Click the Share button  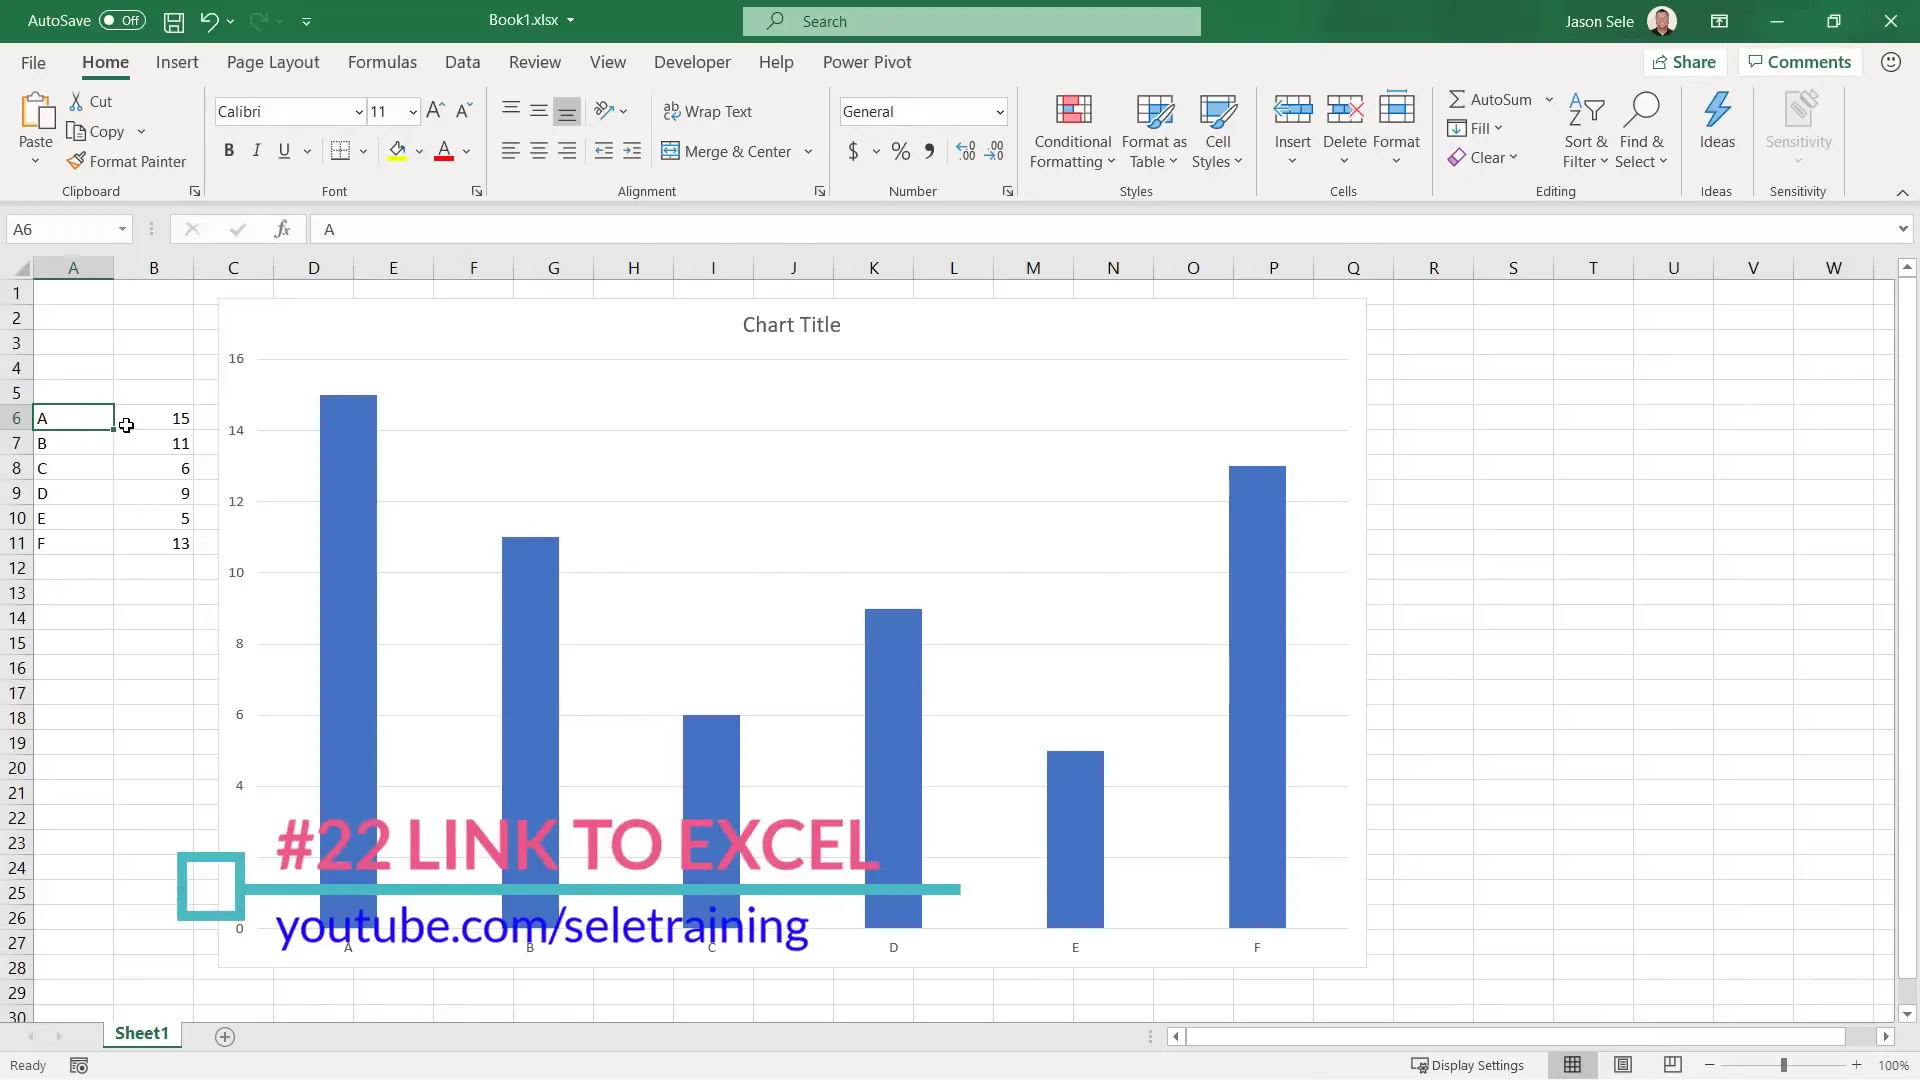click(1685, 62)
